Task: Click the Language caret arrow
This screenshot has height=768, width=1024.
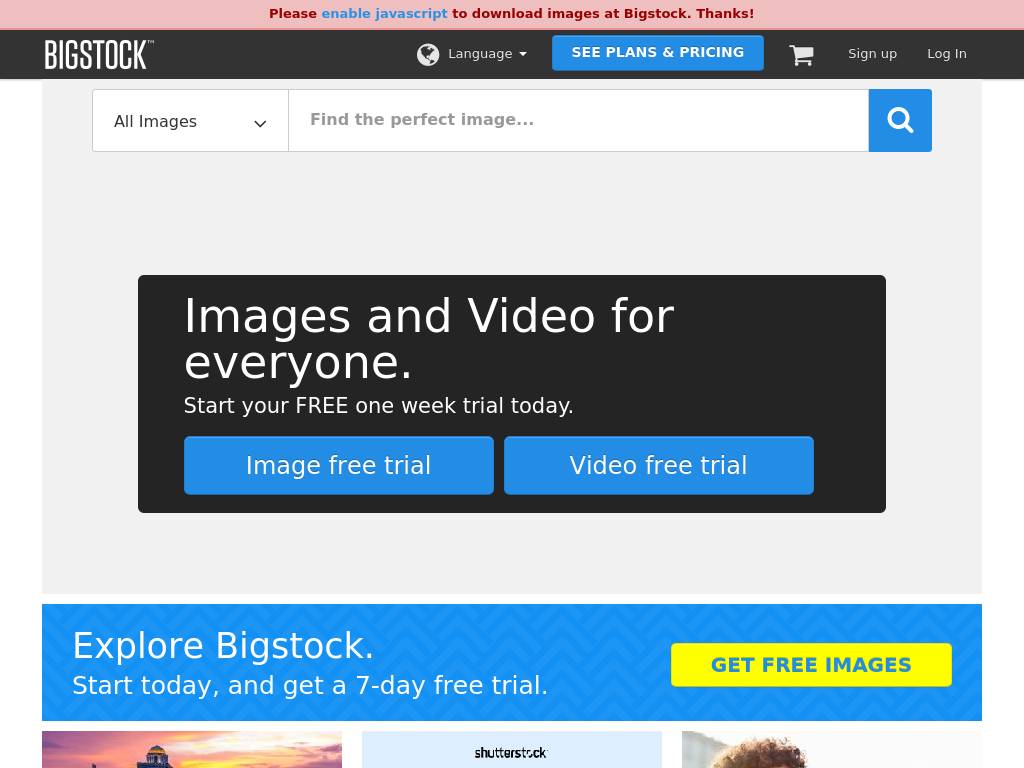Action: coord(523,55)
